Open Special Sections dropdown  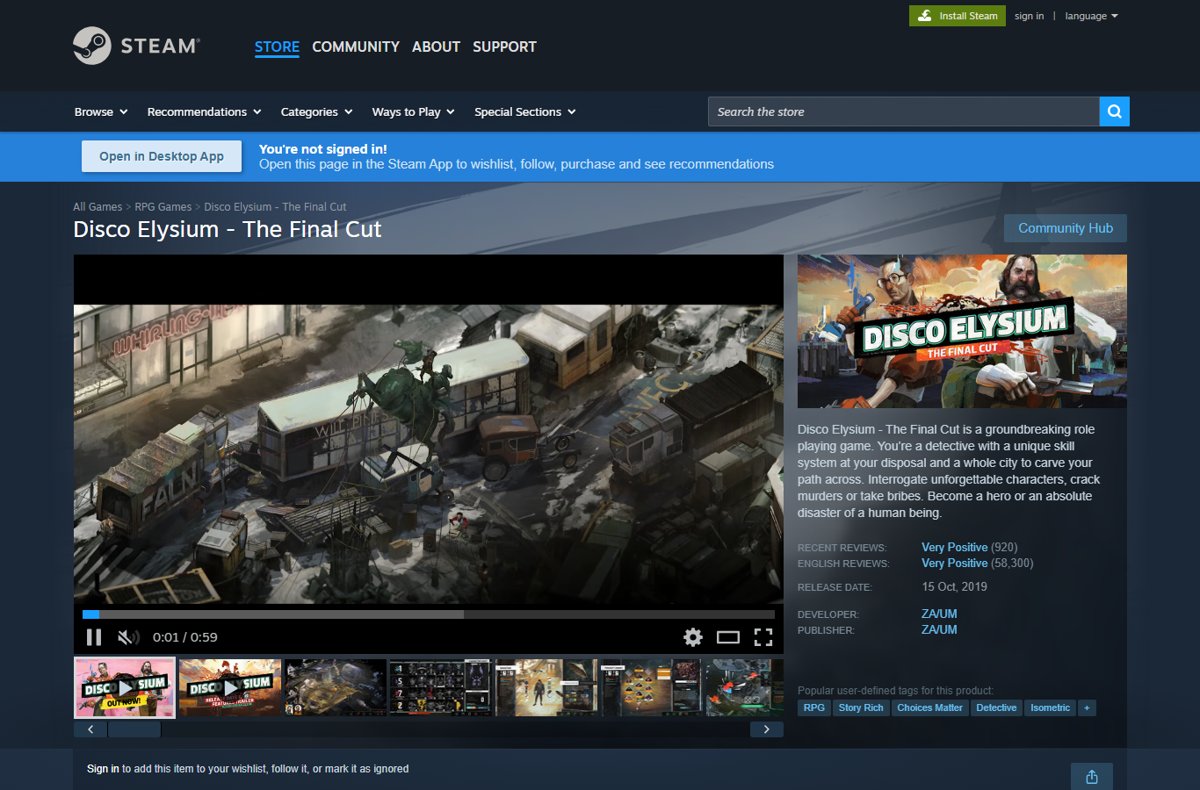pyautogui.click(x=525, y=112)
